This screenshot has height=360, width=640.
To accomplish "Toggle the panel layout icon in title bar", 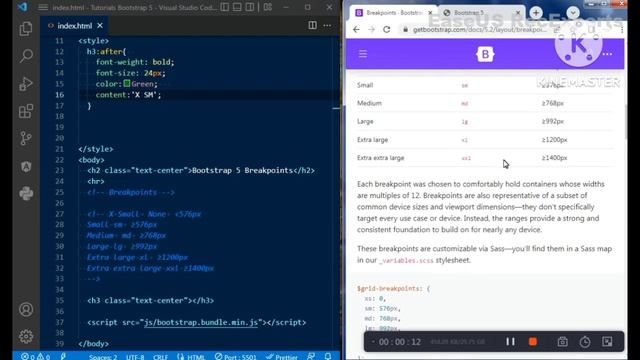I will (x=237, y=7).
